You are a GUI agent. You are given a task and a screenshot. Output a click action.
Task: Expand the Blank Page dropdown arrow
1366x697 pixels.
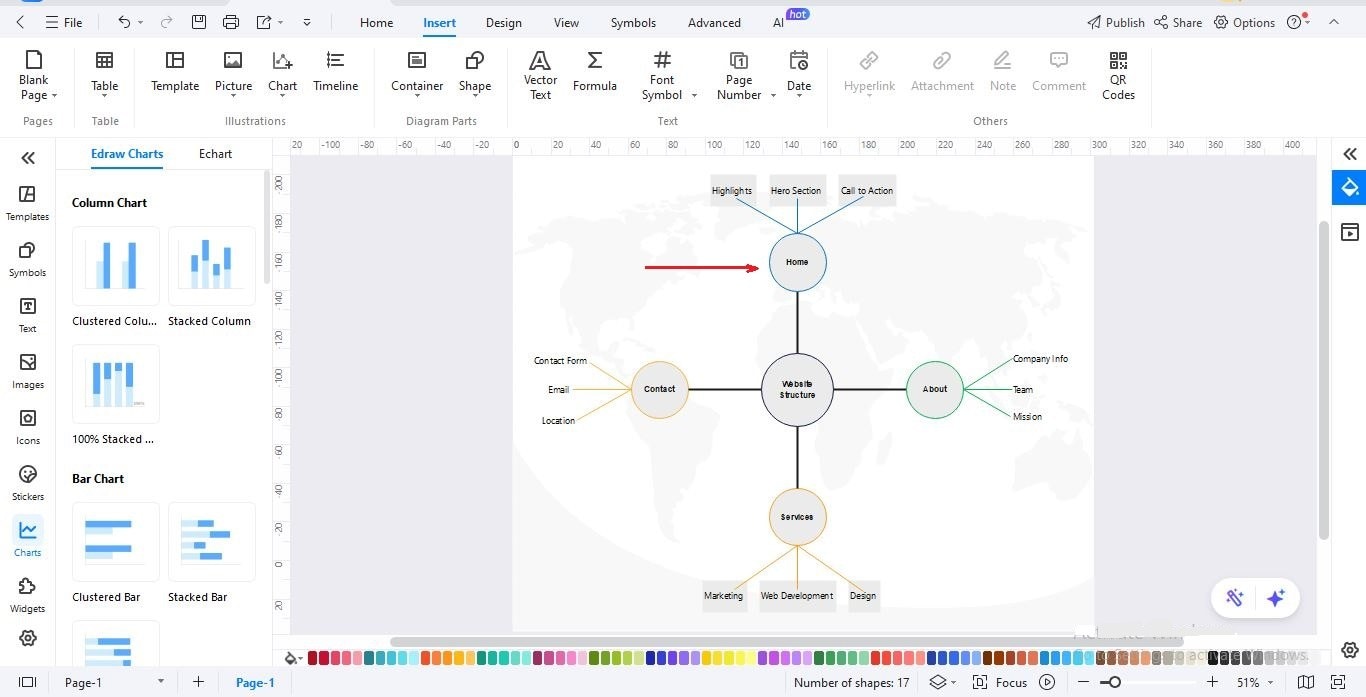pyautogui.click(x=54, y=96)
